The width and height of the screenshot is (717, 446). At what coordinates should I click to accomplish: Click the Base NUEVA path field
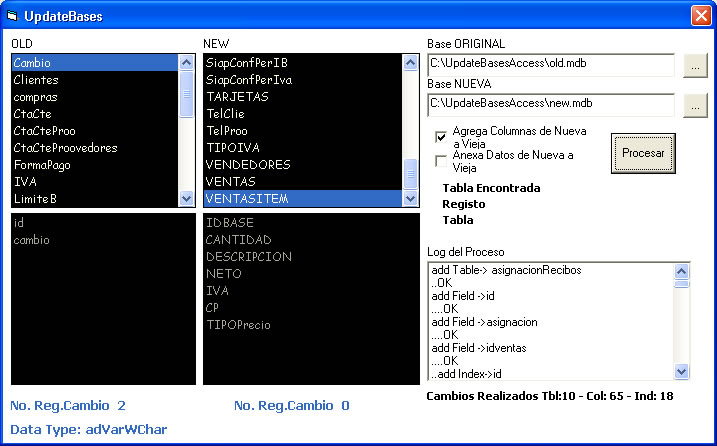tap(551, 104)
